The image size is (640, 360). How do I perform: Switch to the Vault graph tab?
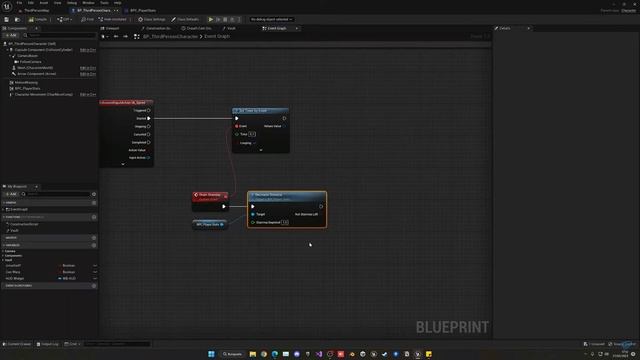coord(231,28)
